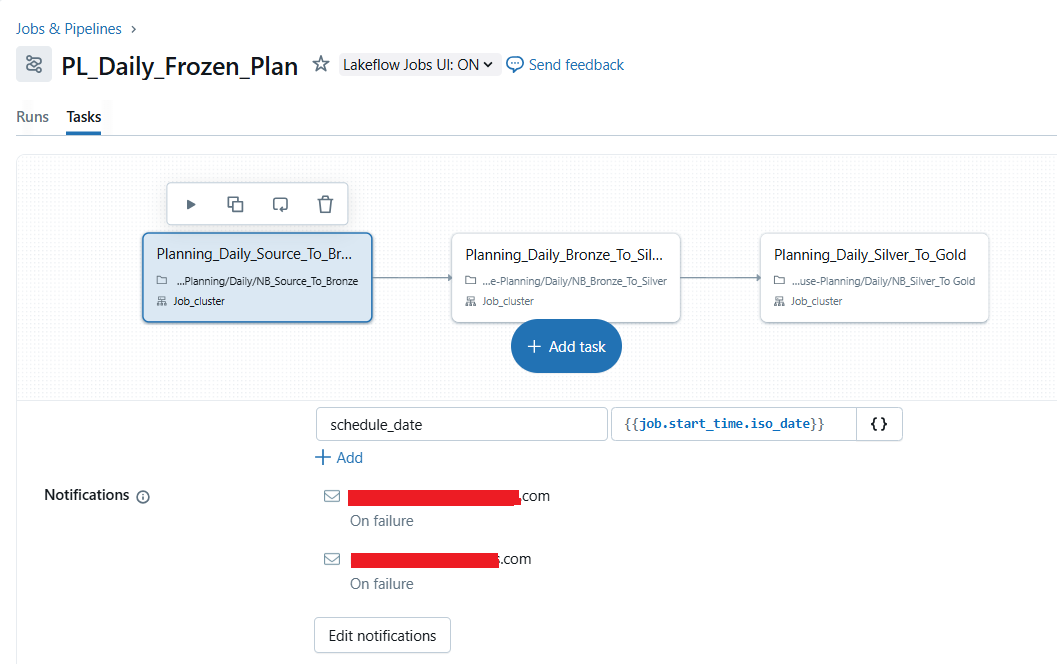The image size is (1057, 664).
Task: Open the Lakeflow Jobs UI dropdown
Action: (x=419, y=63)
